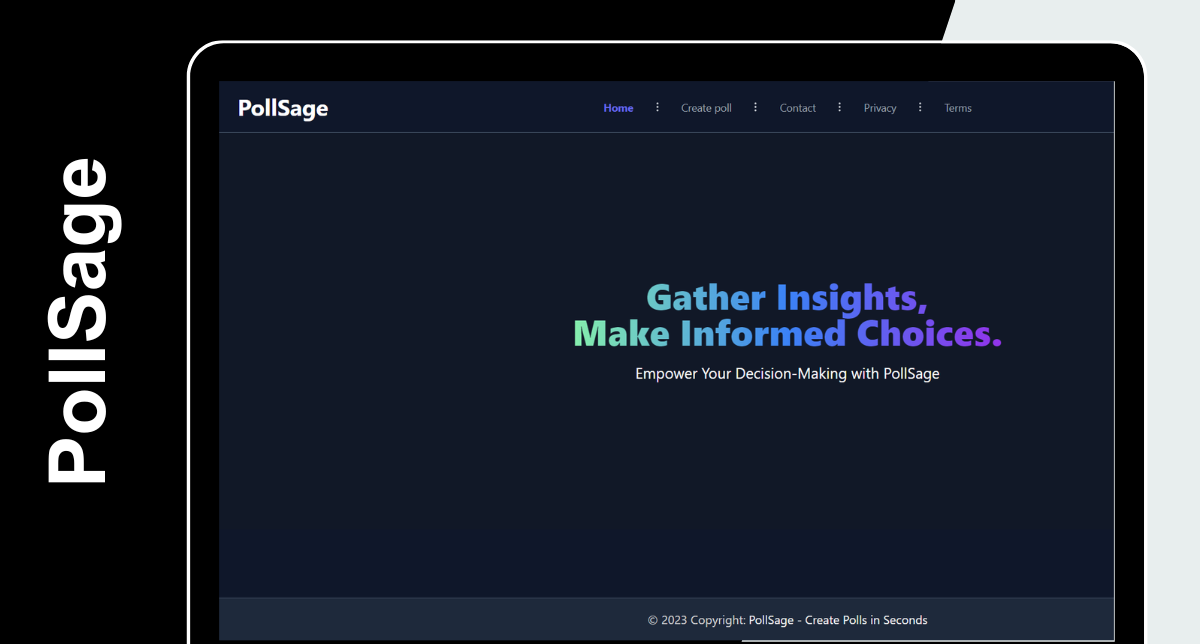Open the Terms page
The height and width of the screenshot is (644, 1200).
coord(957,108)
